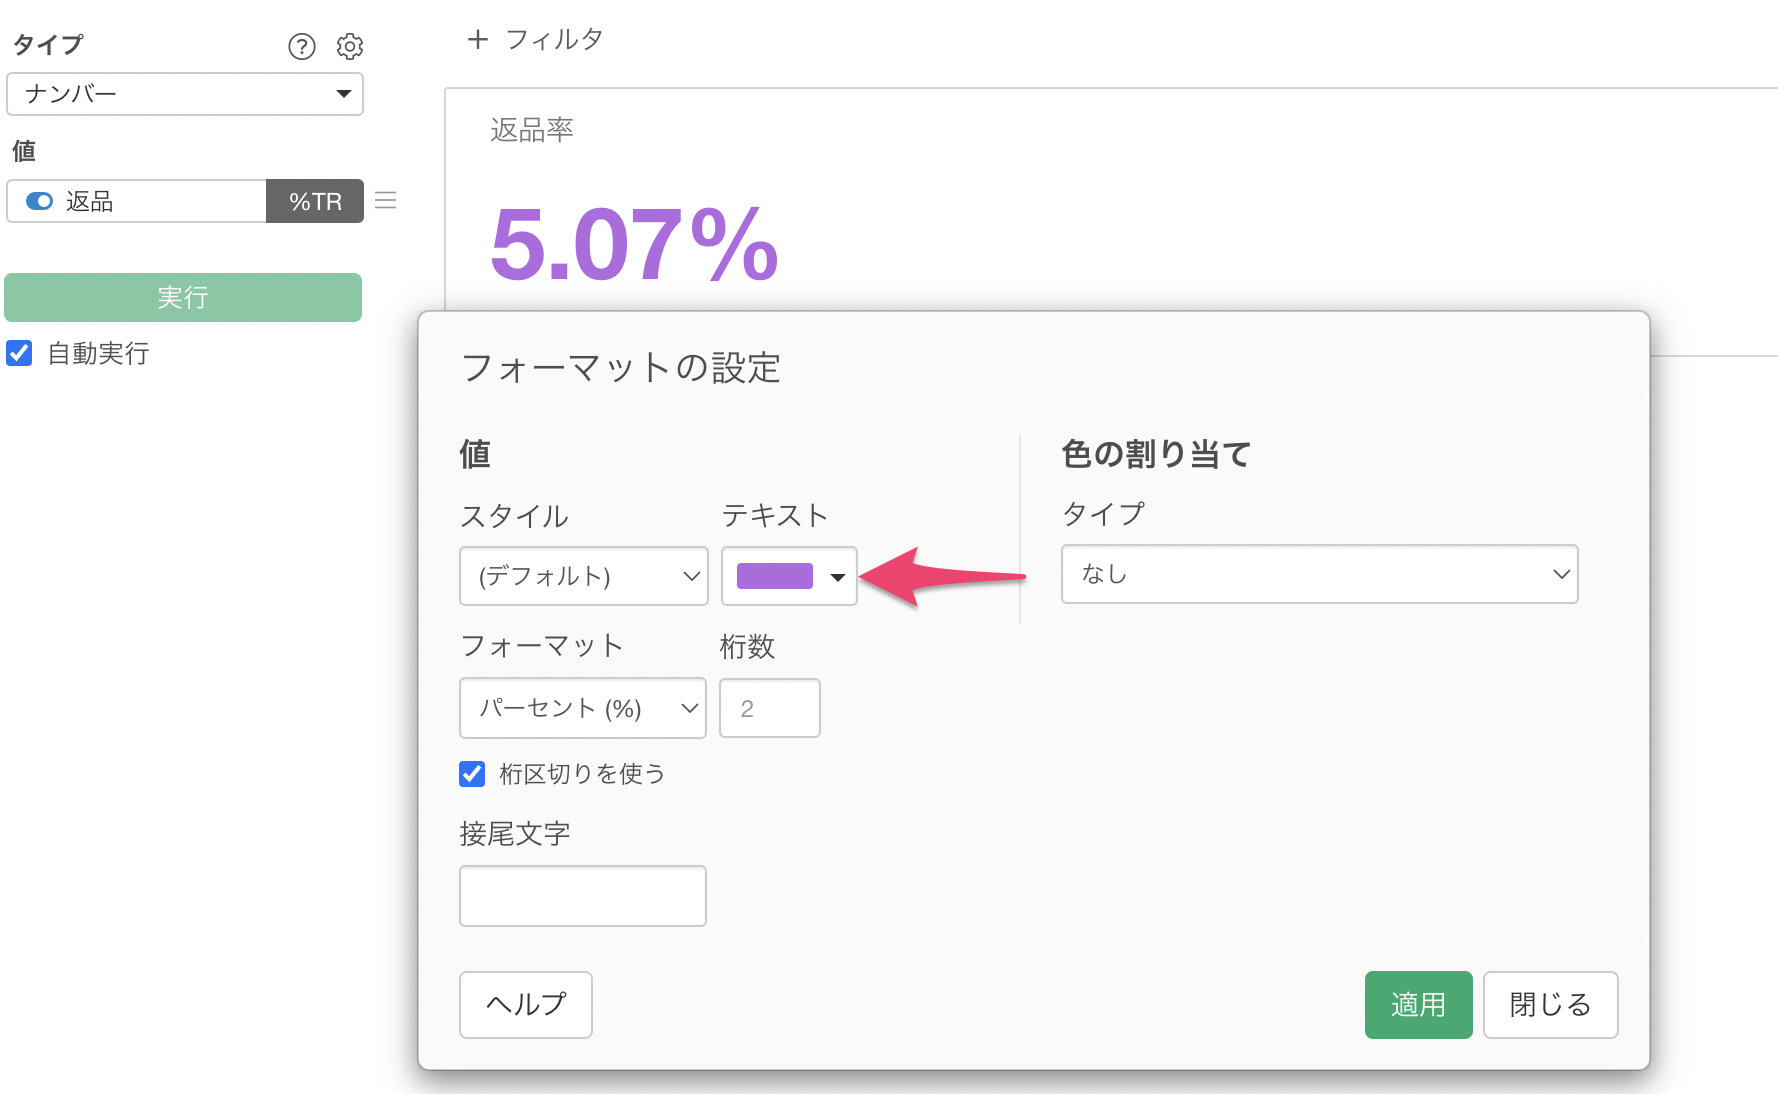This screenshot has height=1094, width=1778.
Task: Click the plus icon to add filter
Action: tap(478, 40)
